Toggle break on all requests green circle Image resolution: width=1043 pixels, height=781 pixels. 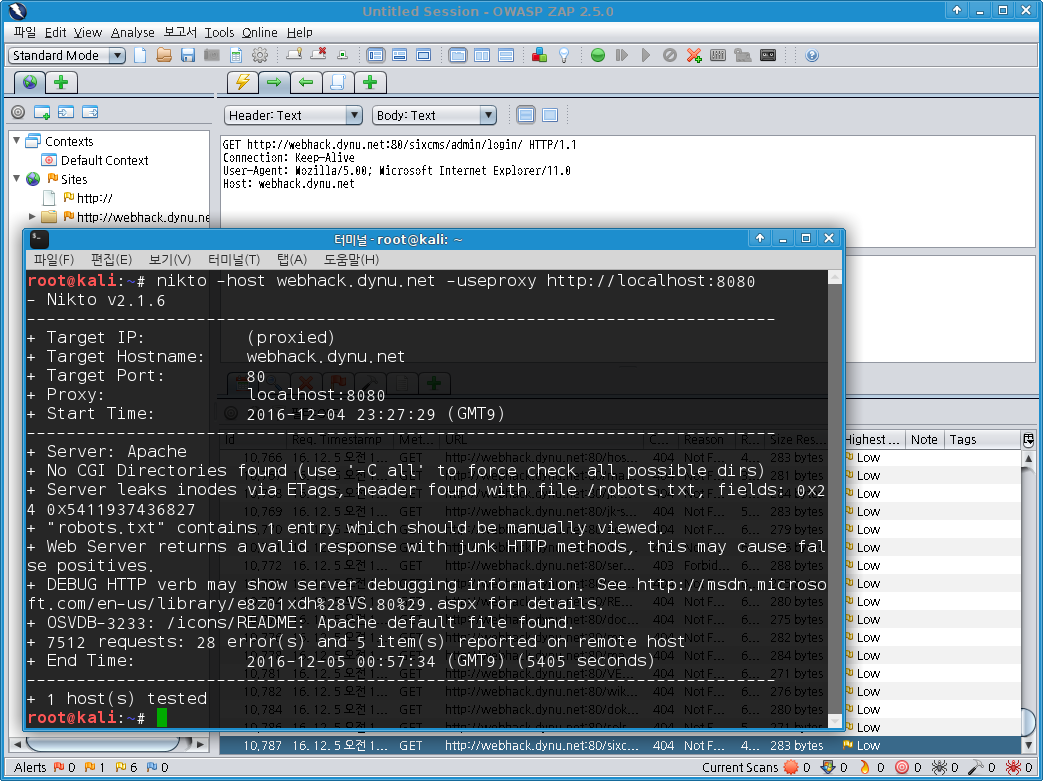(x=598, y=55)
